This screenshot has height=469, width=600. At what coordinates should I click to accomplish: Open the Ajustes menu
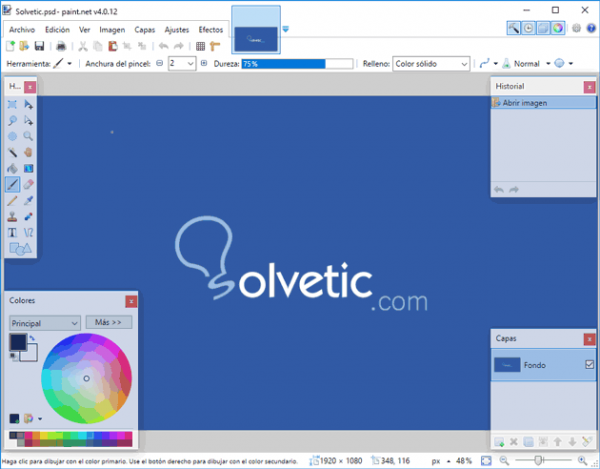pos(177,30)
